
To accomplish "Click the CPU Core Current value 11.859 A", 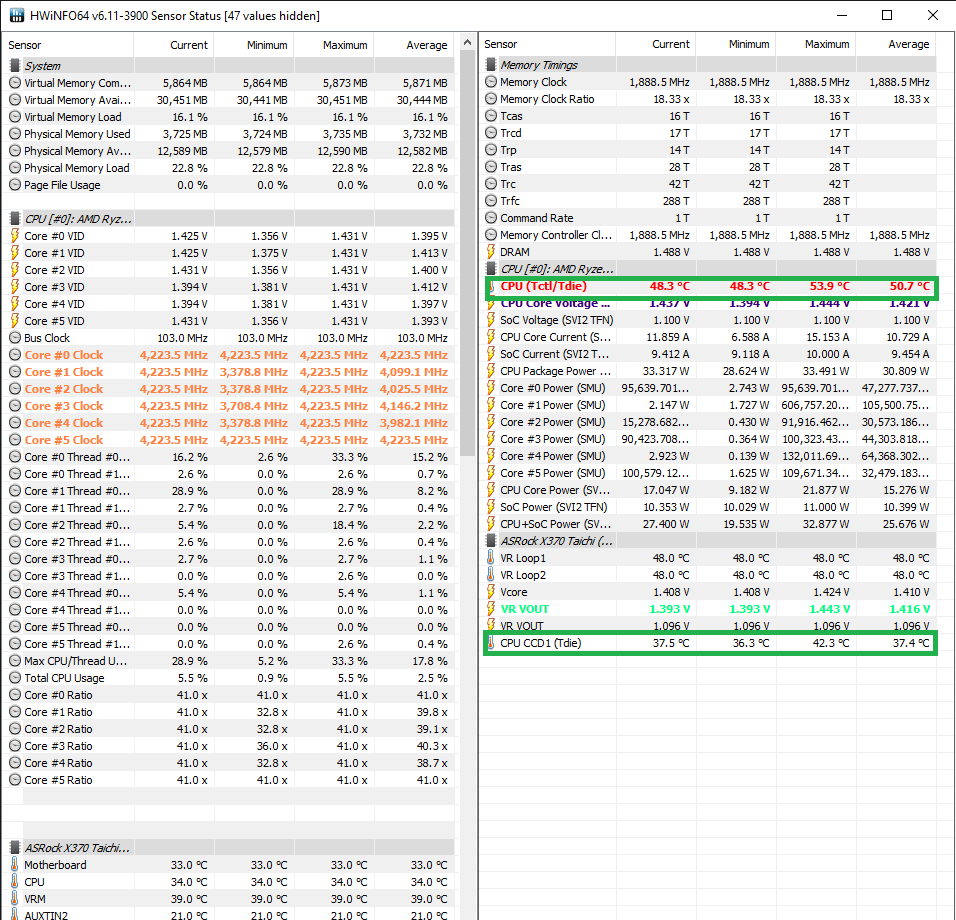I will [x=668, y=337].
